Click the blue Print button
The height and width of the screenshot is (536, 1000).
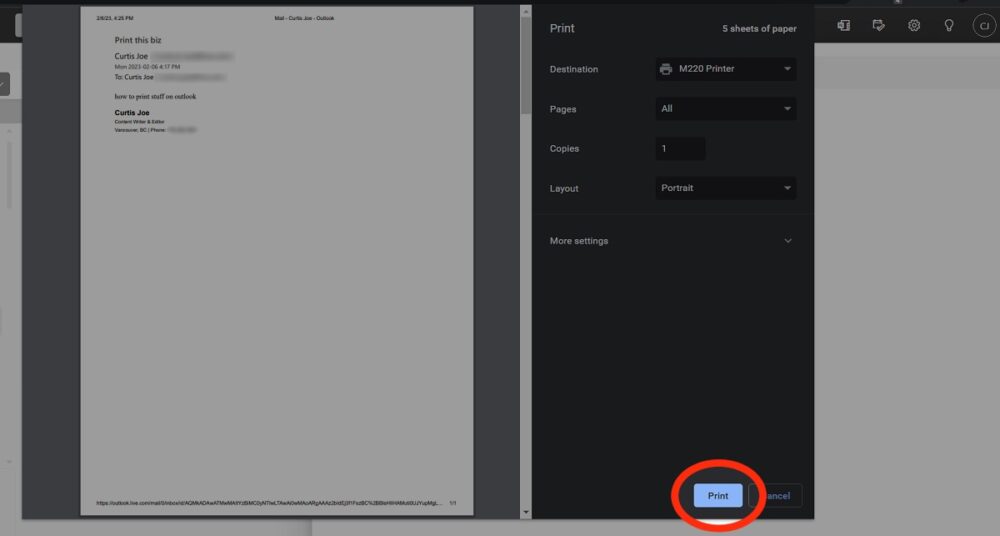pos(718,496)
